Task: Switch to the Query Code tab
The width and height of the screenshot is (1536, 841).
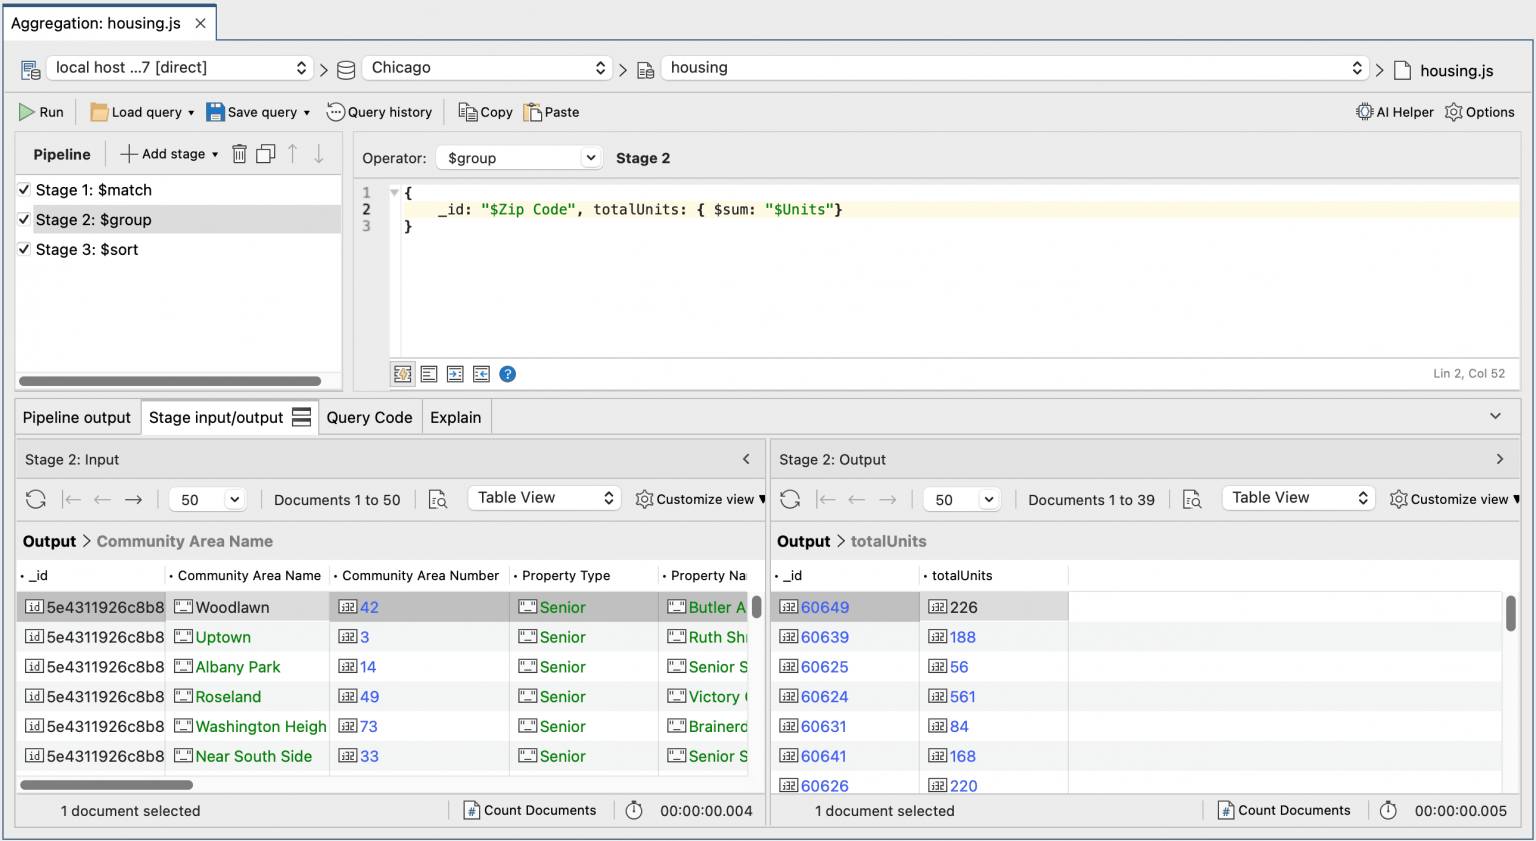Action: point(369,417)
